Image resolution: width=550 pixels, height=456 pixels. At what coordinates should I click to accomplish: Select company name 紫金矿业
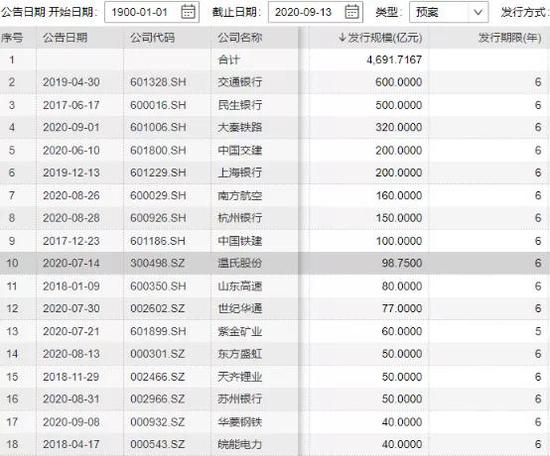[240, 331]
